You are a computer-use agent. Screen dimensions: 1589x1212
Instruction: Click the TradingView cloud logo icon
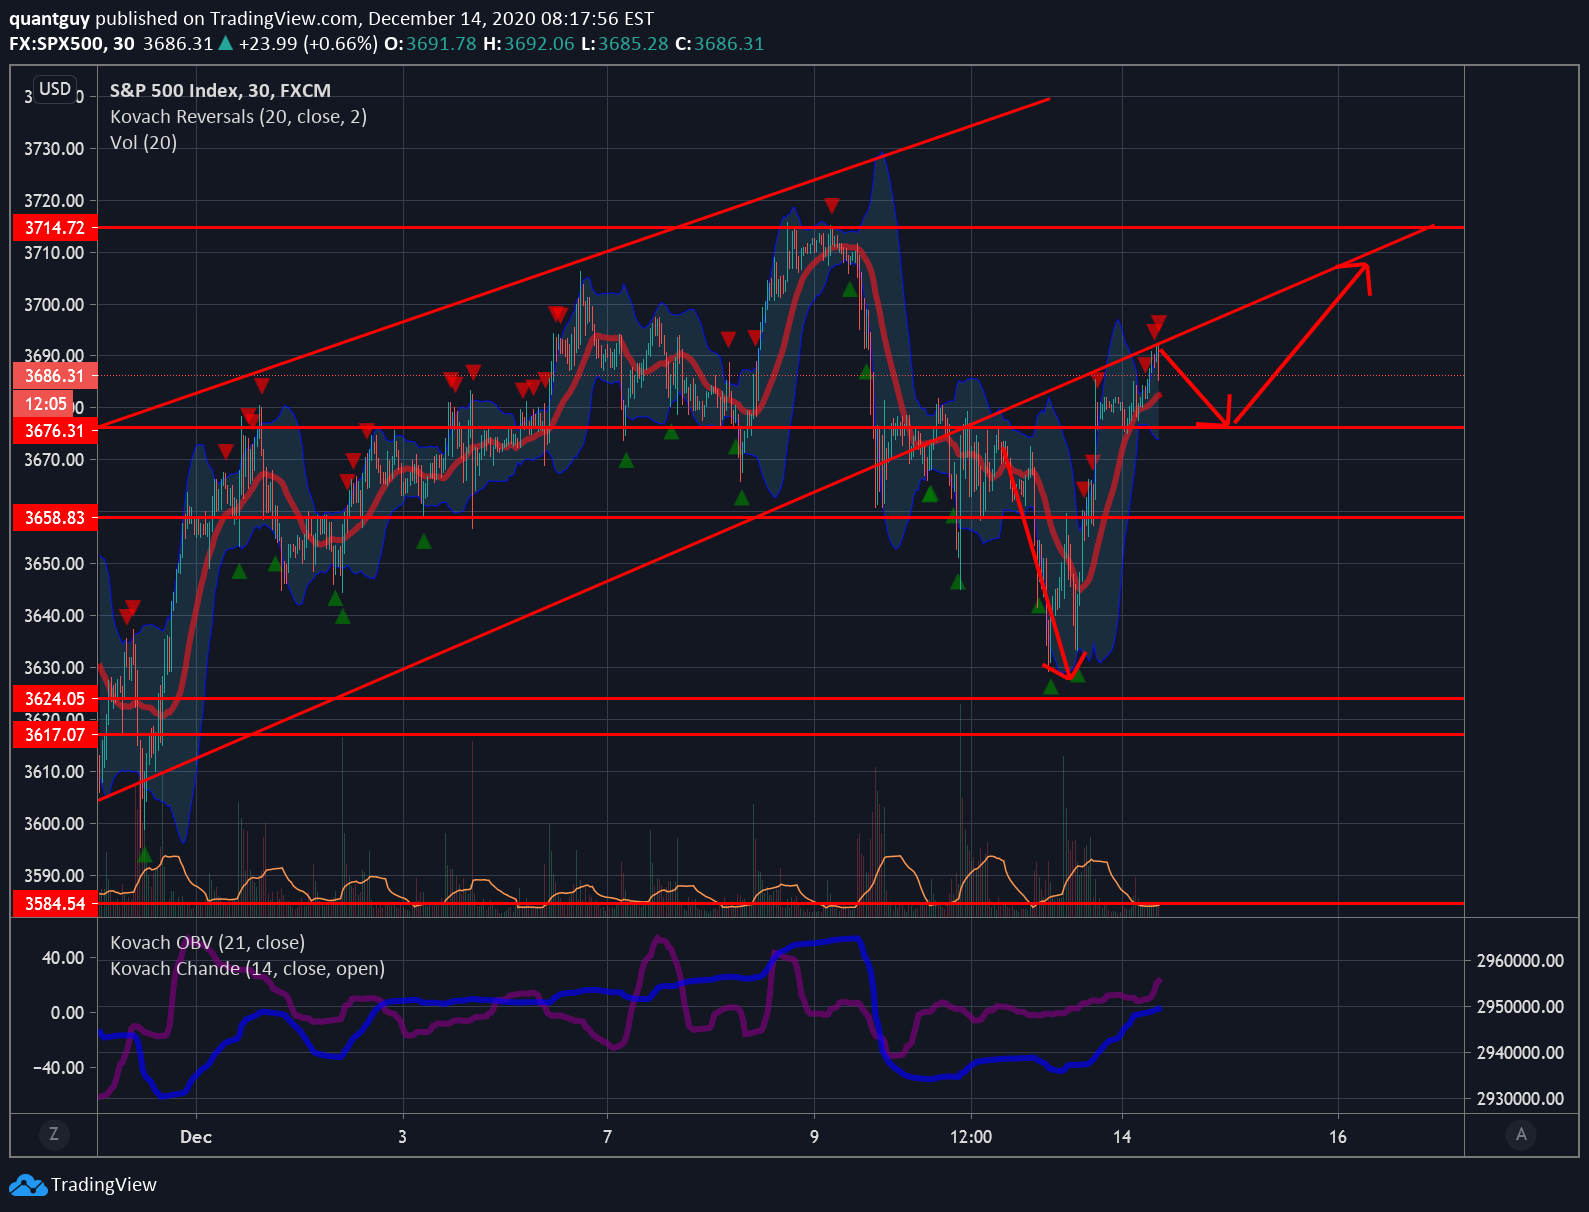tap(28, 1185)
